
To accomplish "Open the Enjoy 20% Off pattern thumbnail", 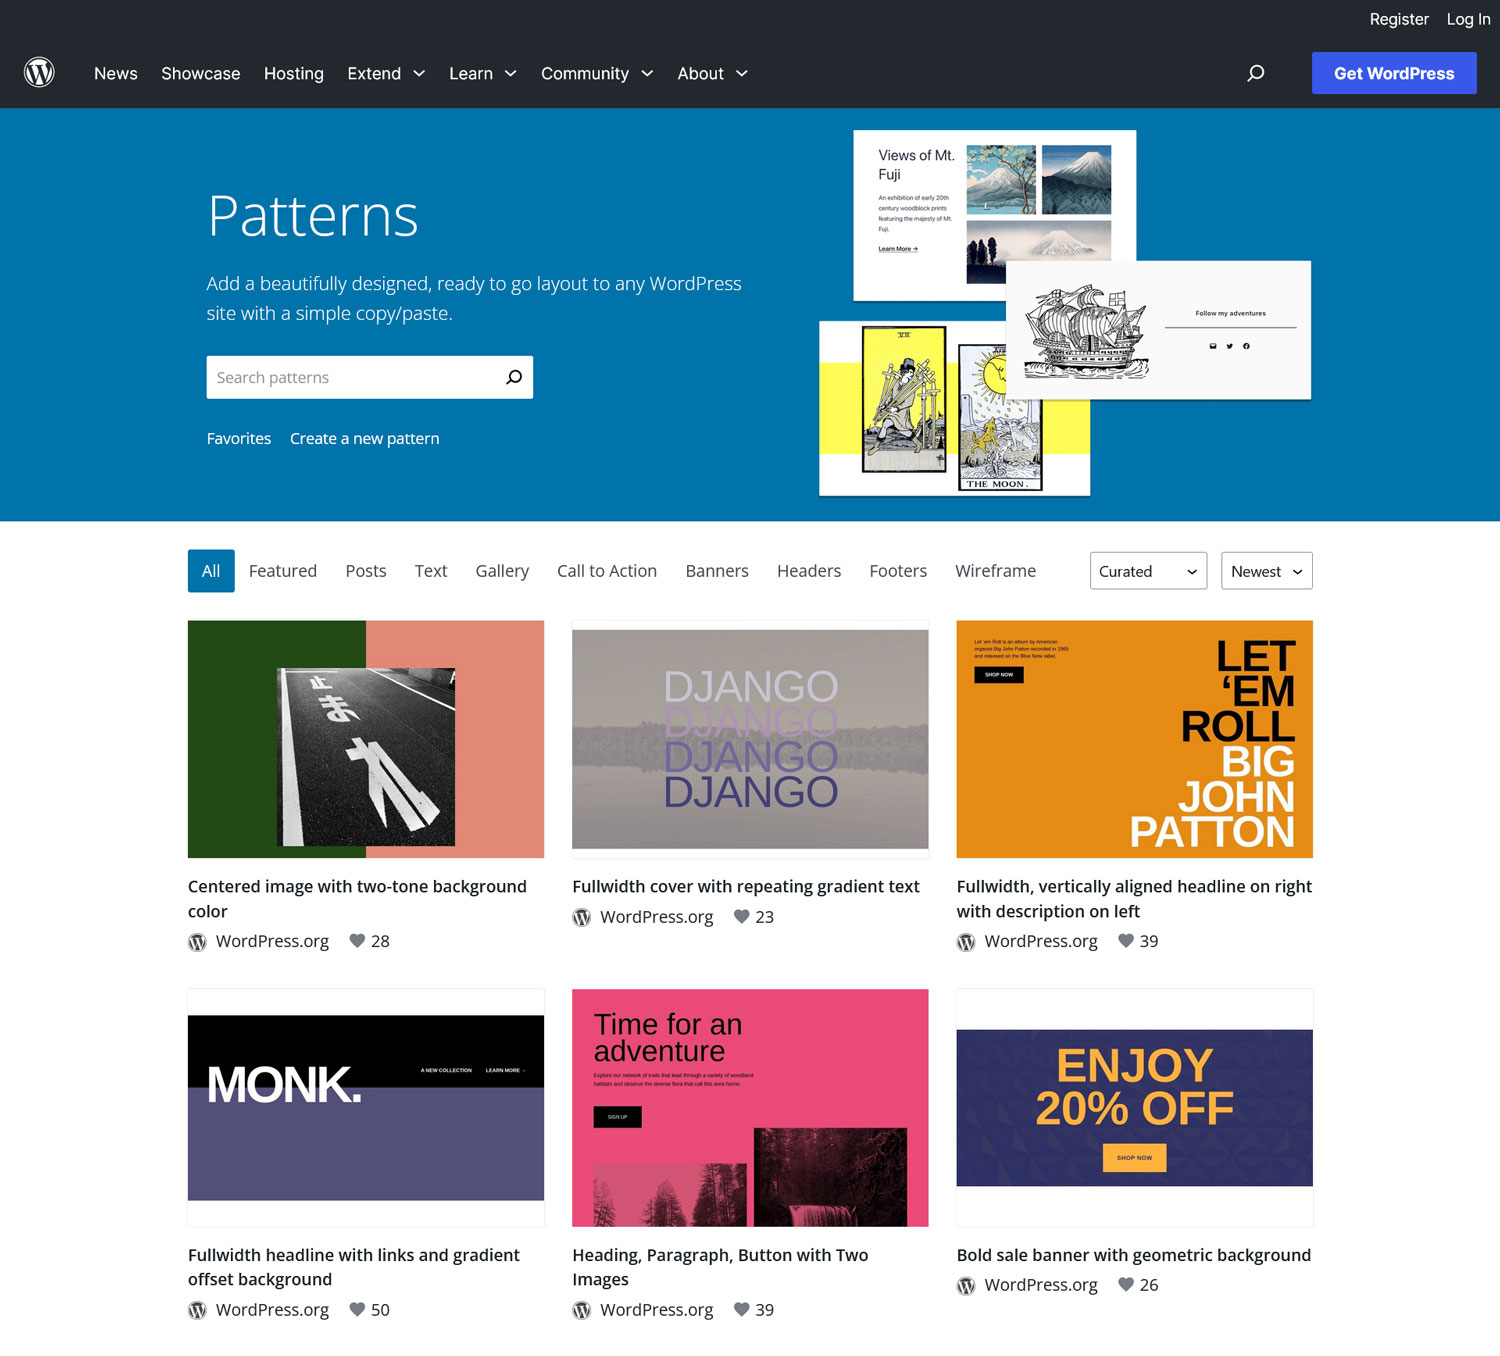I will [x=1134, y=1106].
